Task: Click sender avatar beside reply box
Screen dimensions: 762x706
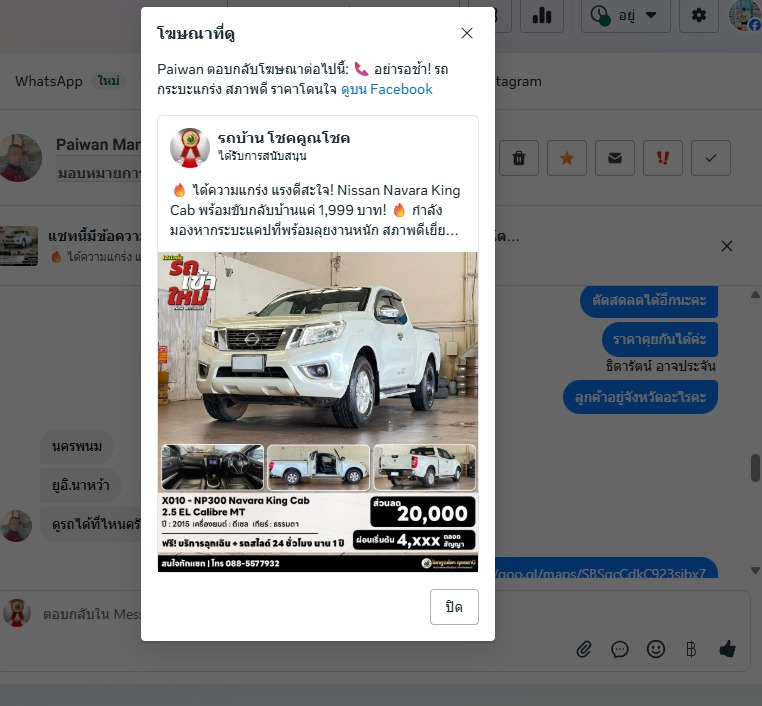Action: pyautogui.click(x=17, y=613)
